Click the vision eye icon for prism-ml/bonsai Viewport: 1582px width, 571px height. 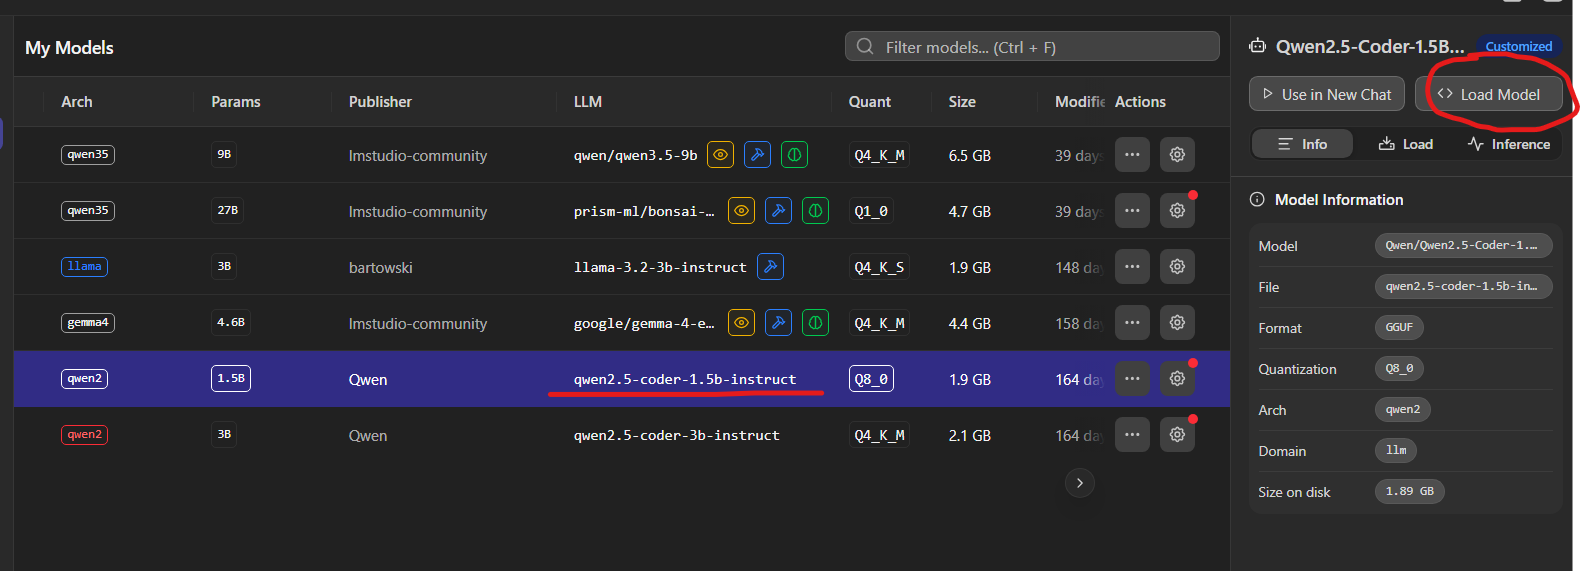point(741,211)
